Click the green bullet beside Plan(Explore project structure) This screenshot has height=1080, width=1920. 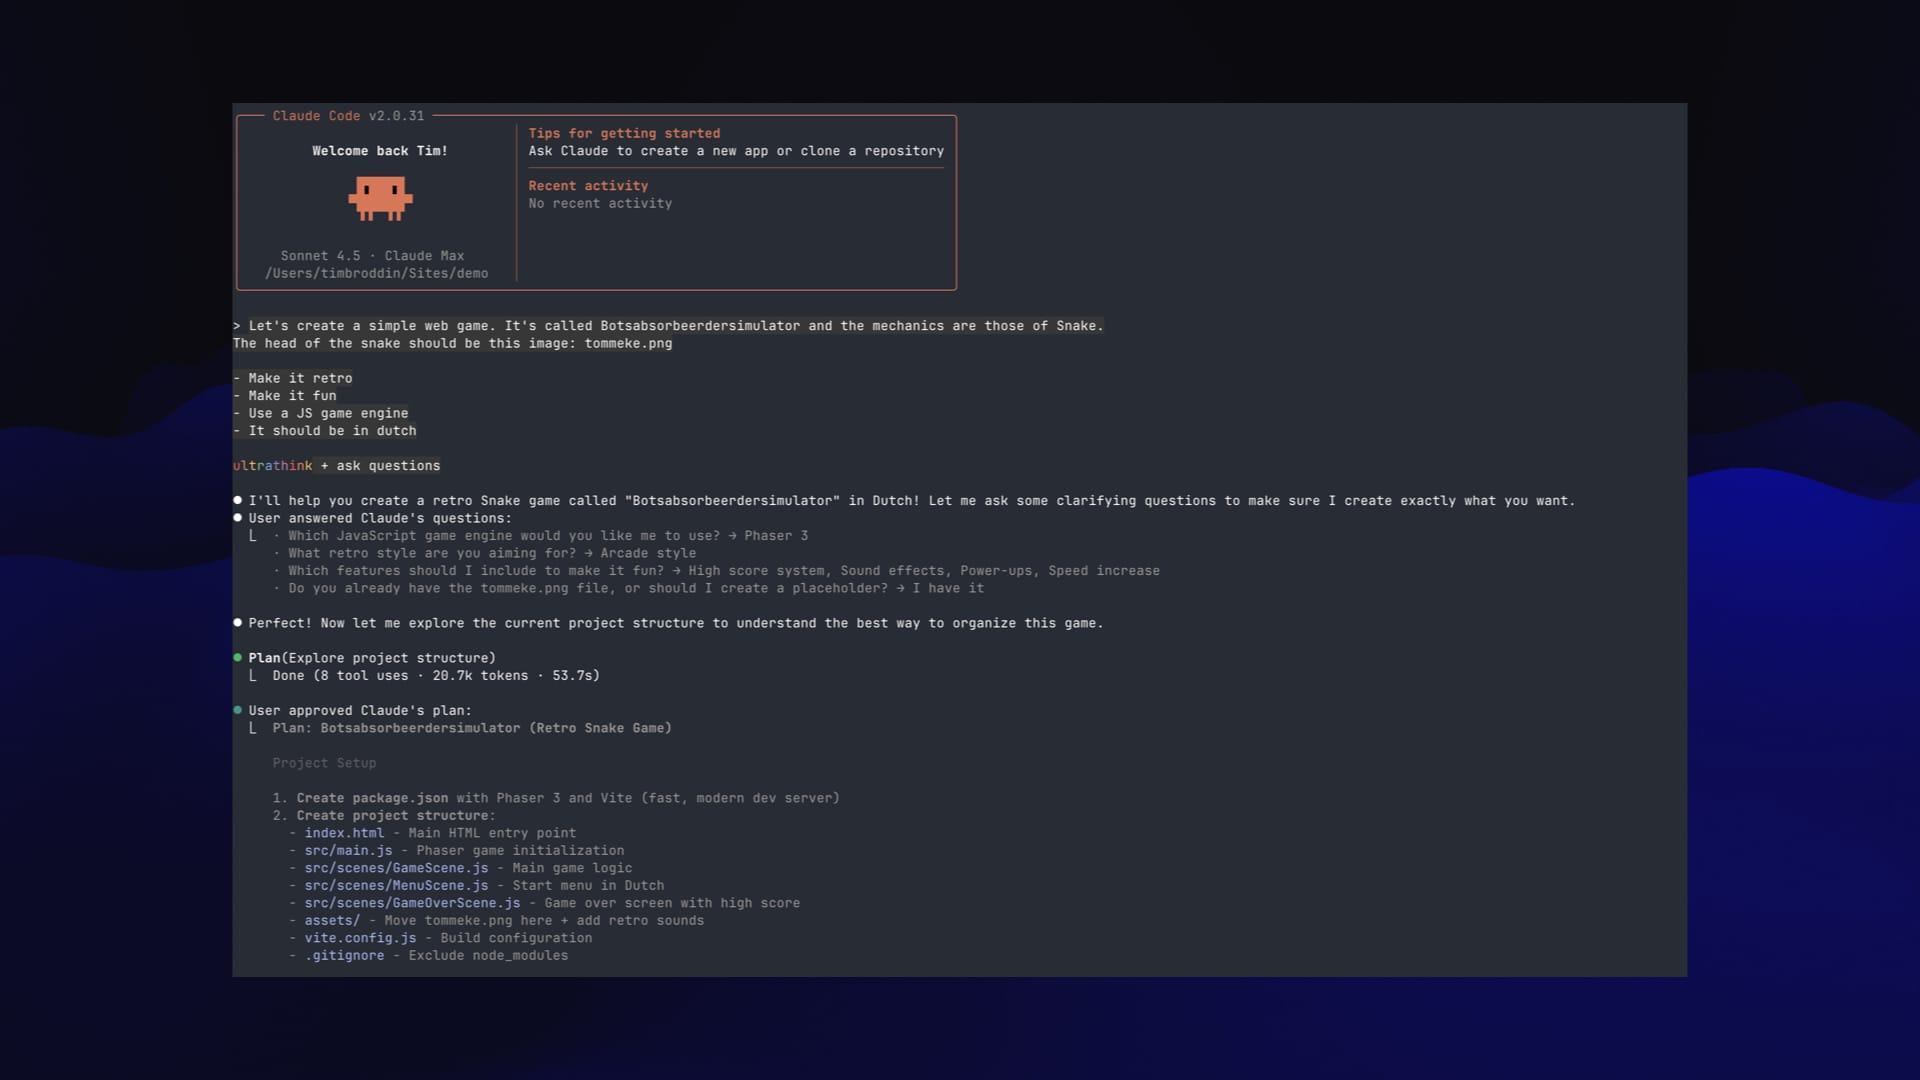(x=238, y=658)
